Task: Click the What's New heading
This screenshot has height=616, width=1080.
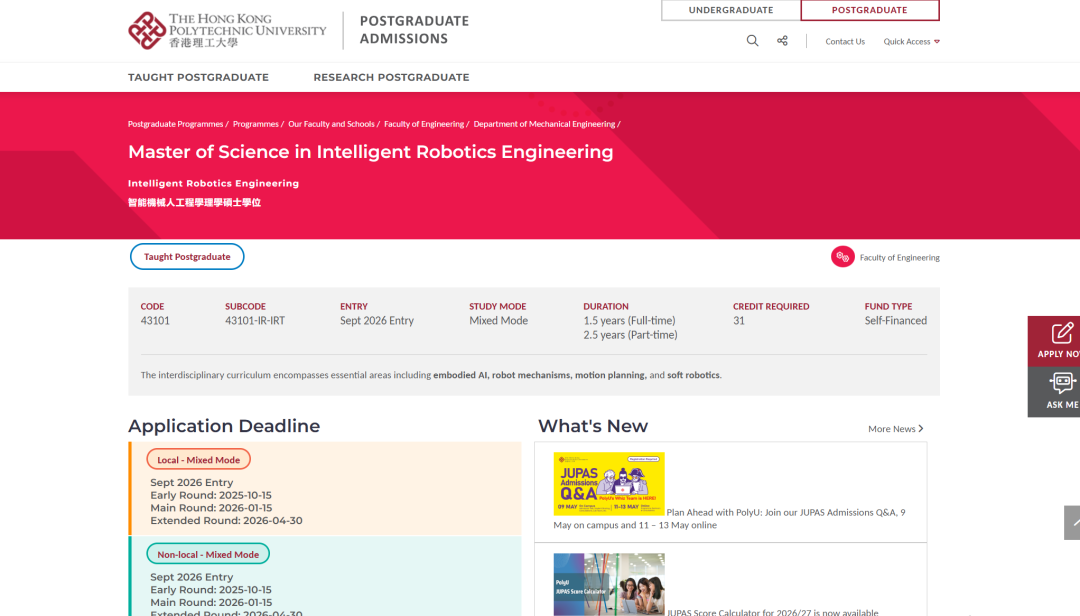Action: (593, 426)
